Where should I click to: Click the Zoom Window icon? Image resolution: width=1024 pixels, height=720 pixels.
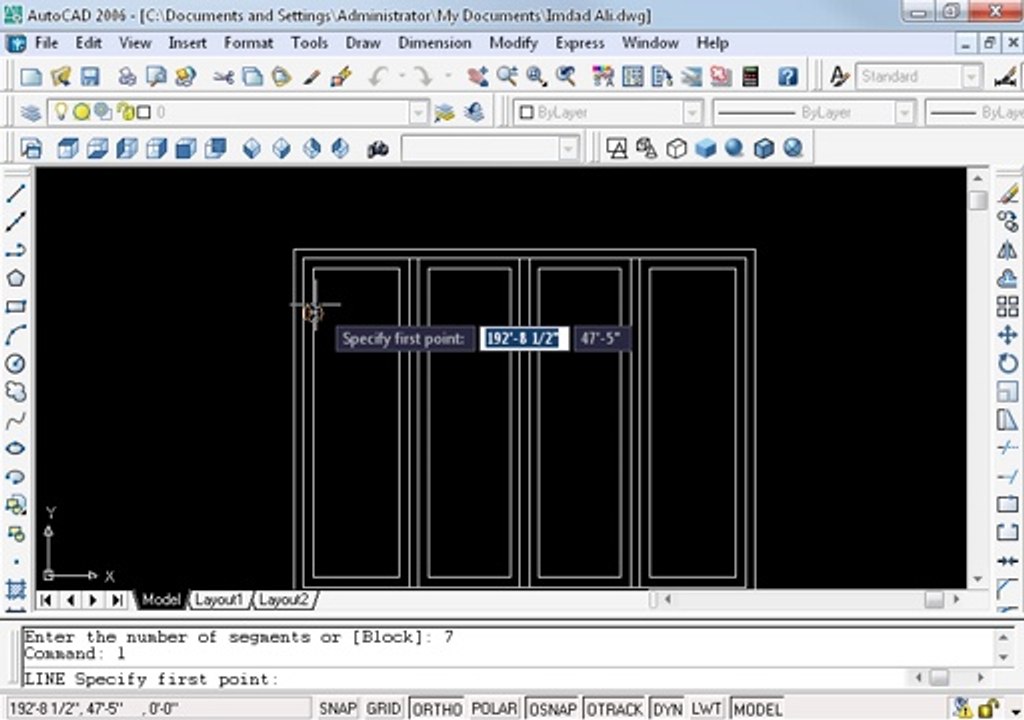536,76
